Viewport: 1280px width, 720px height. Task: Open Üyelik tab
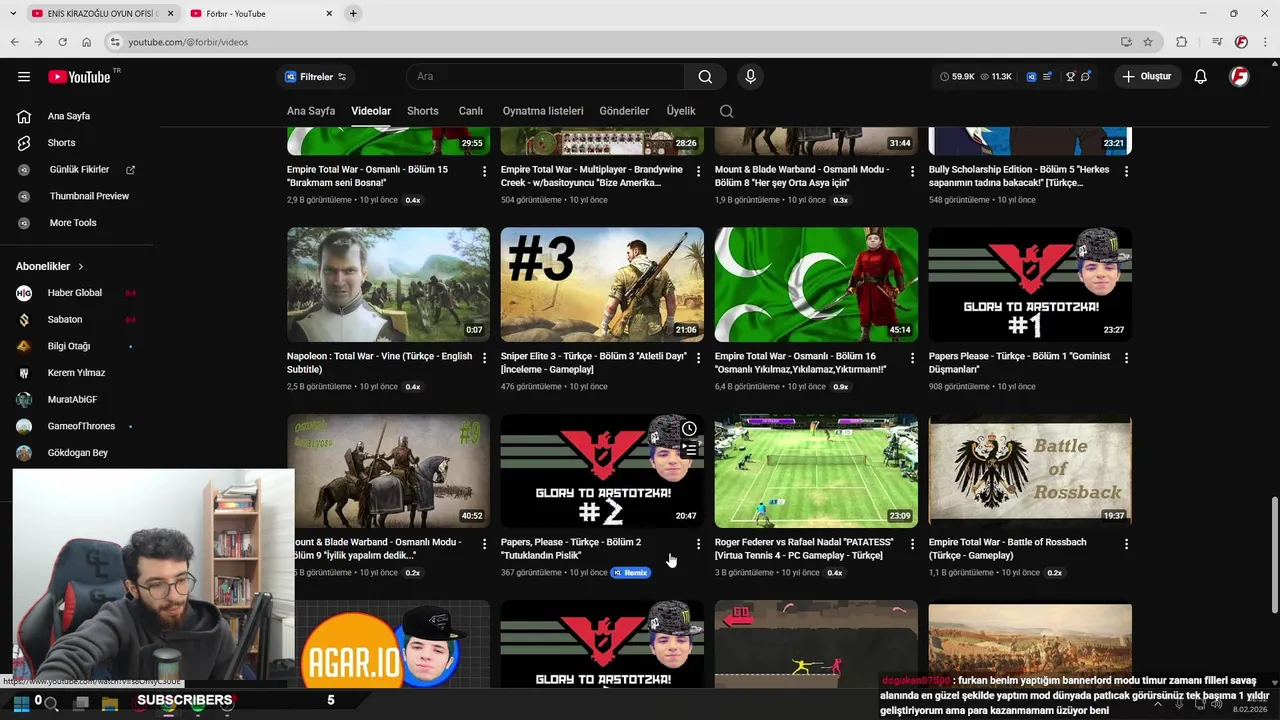point(681,111)
